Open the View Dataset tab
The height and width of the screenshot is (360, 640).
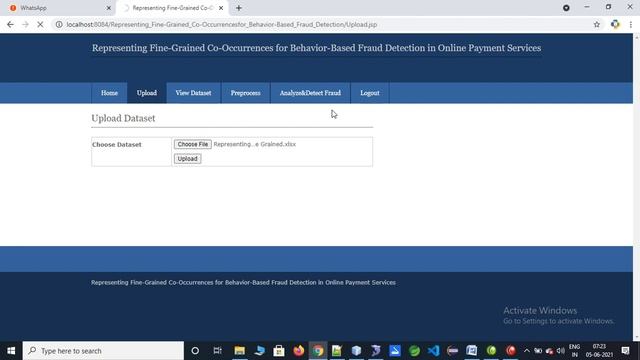click(x=193, y=93)
